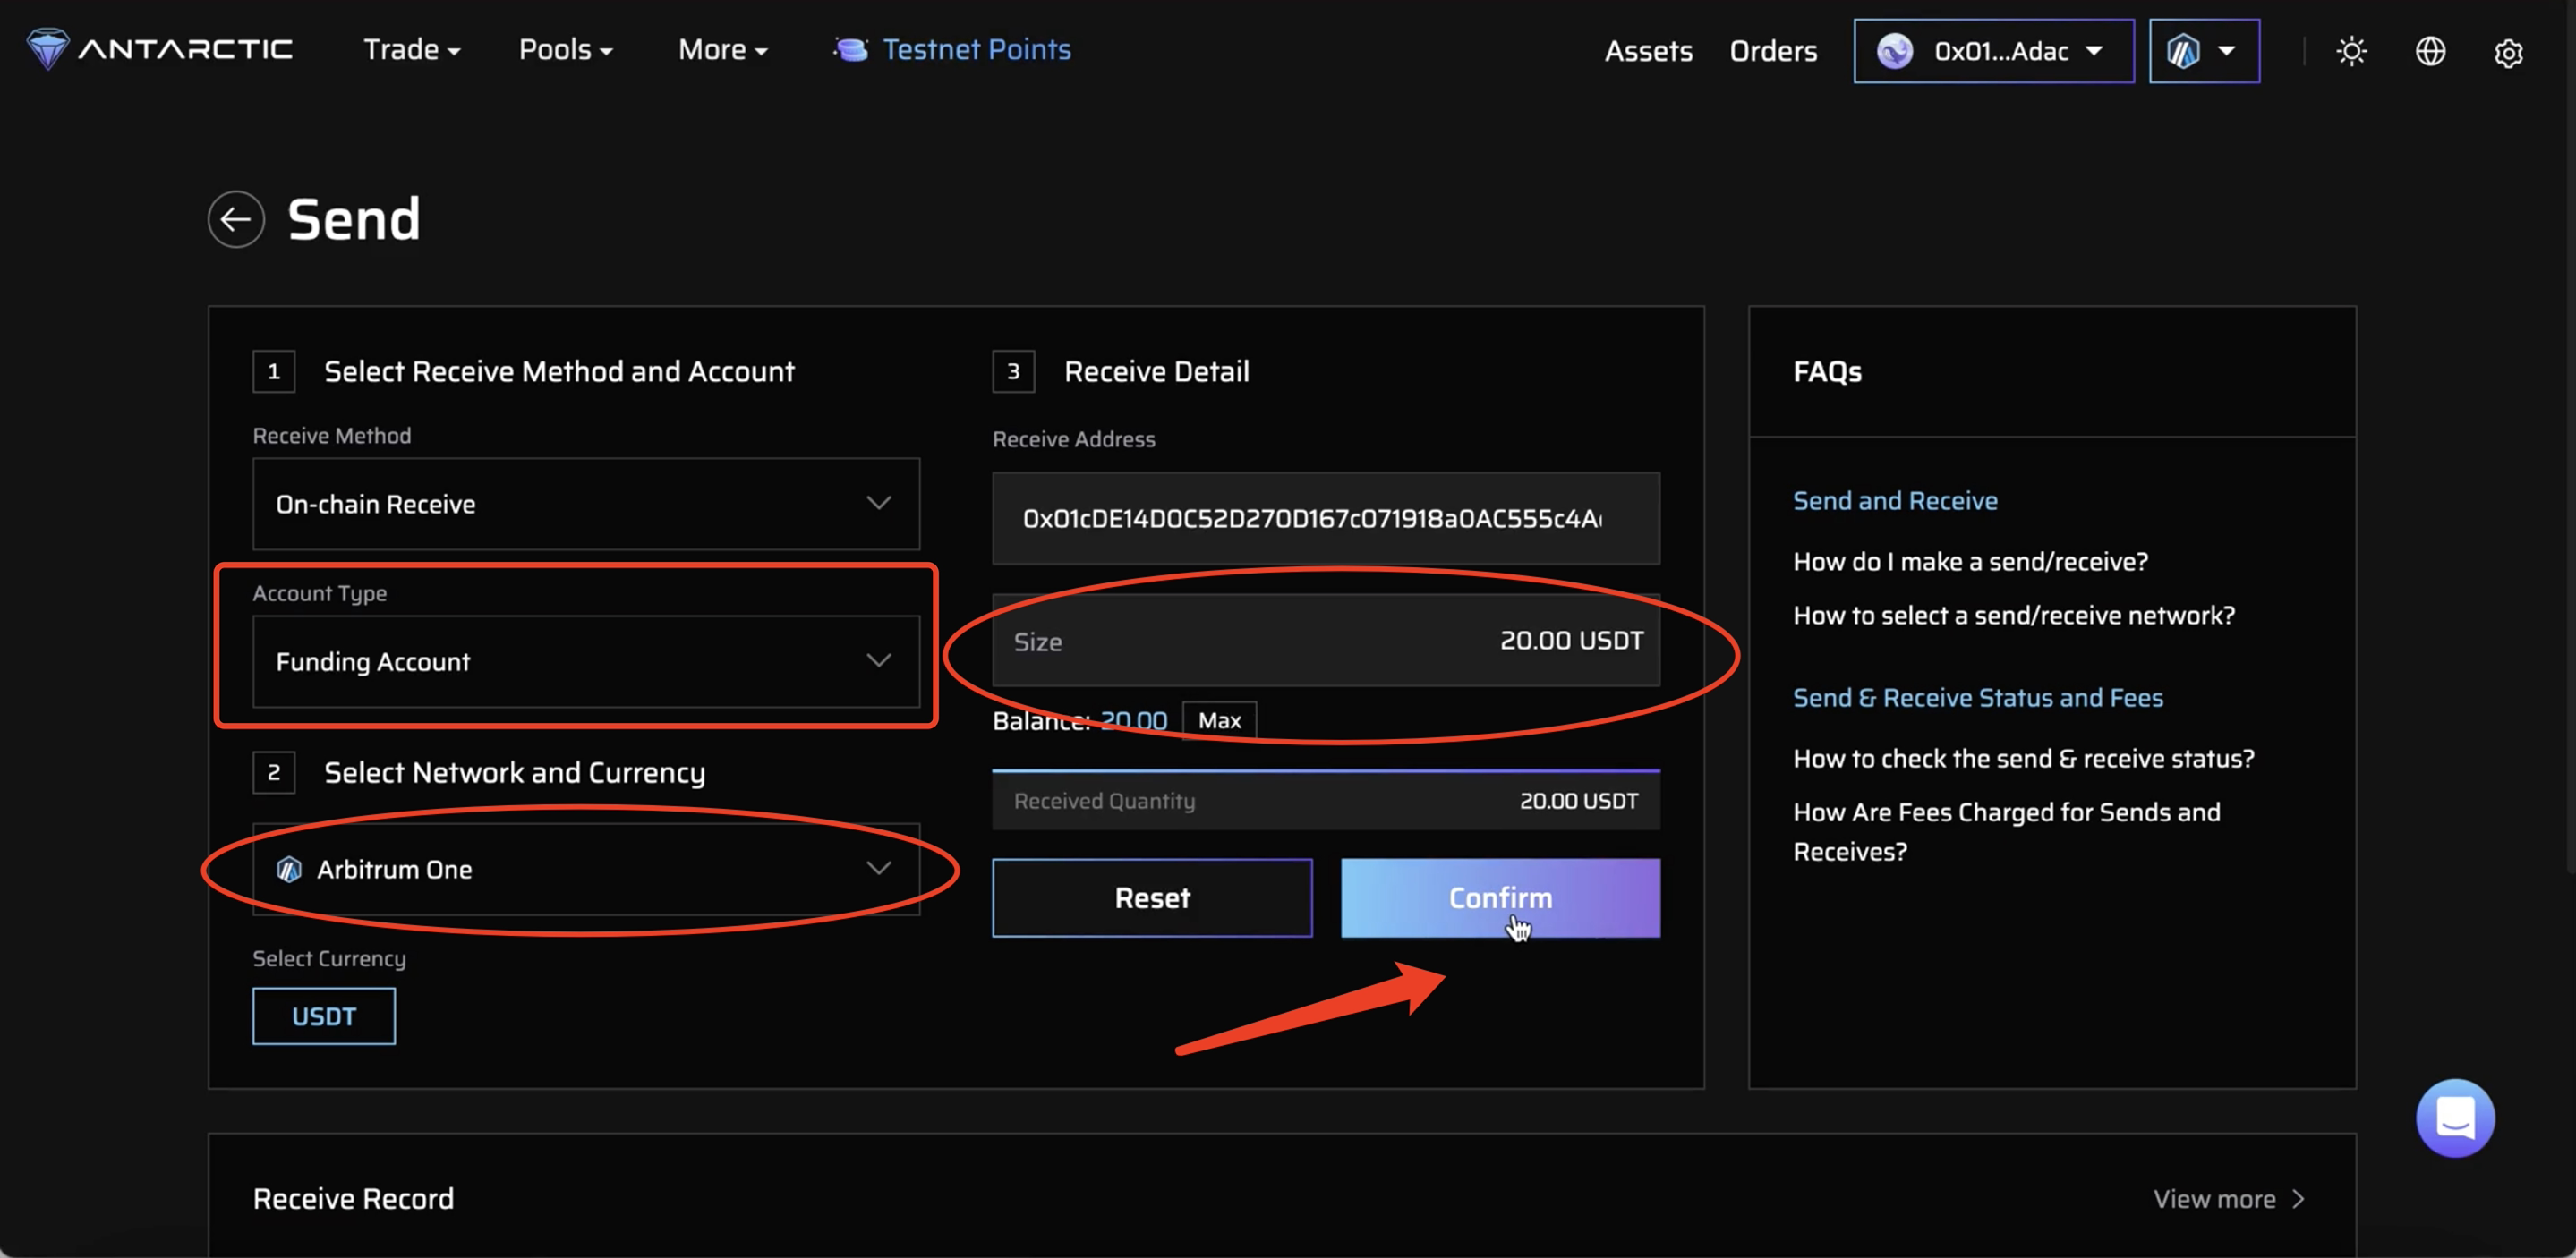Viewport: 2576px width, 1258px height.
Task: Click the wallet avatar icon
Action: [x=1894, y=51]
